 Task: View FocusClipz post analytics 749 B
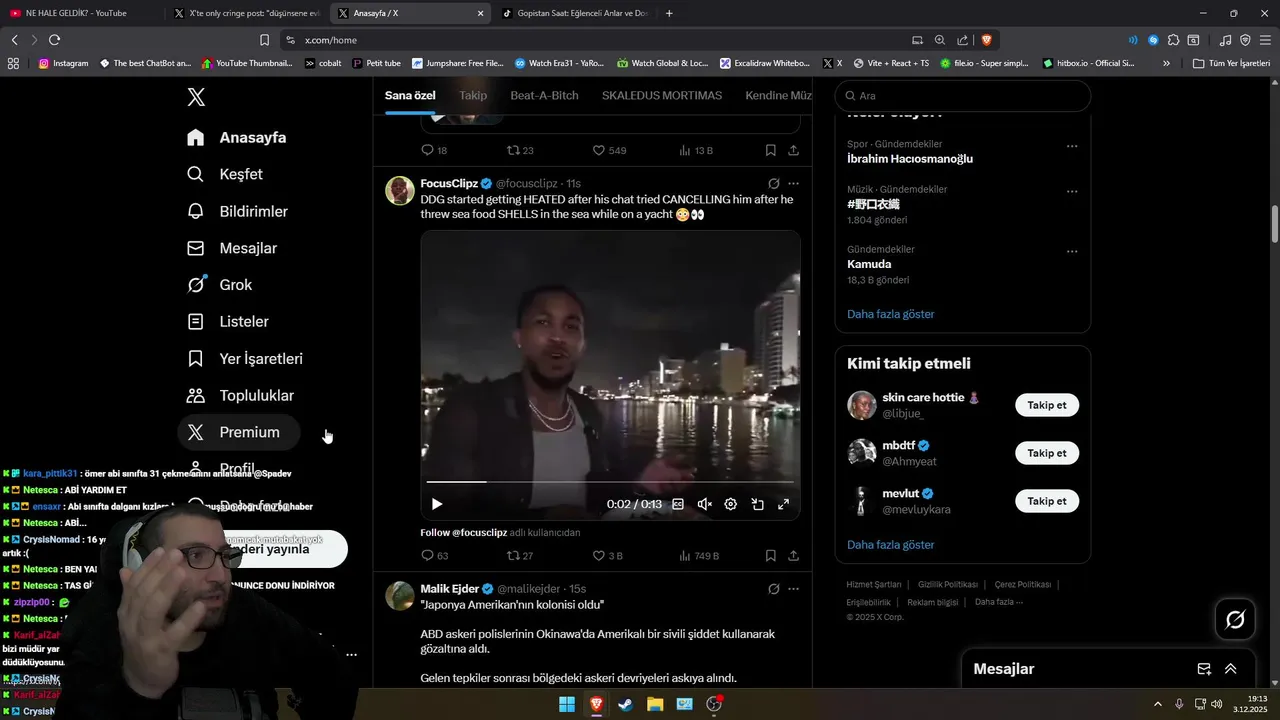tap(699, 555)
